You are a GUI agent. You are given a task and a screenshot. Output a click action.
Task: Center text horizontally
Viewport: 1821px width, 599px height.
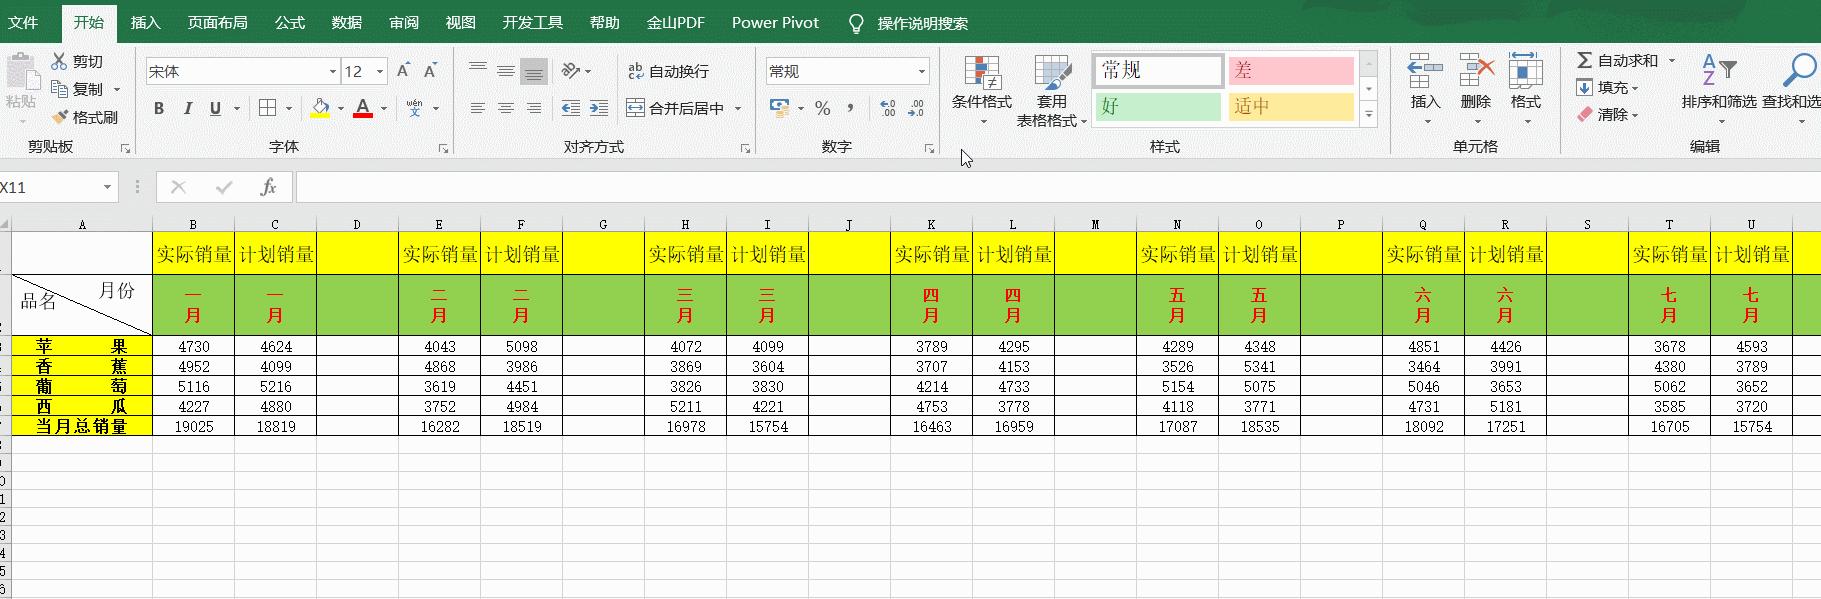[x=506, y=107]
